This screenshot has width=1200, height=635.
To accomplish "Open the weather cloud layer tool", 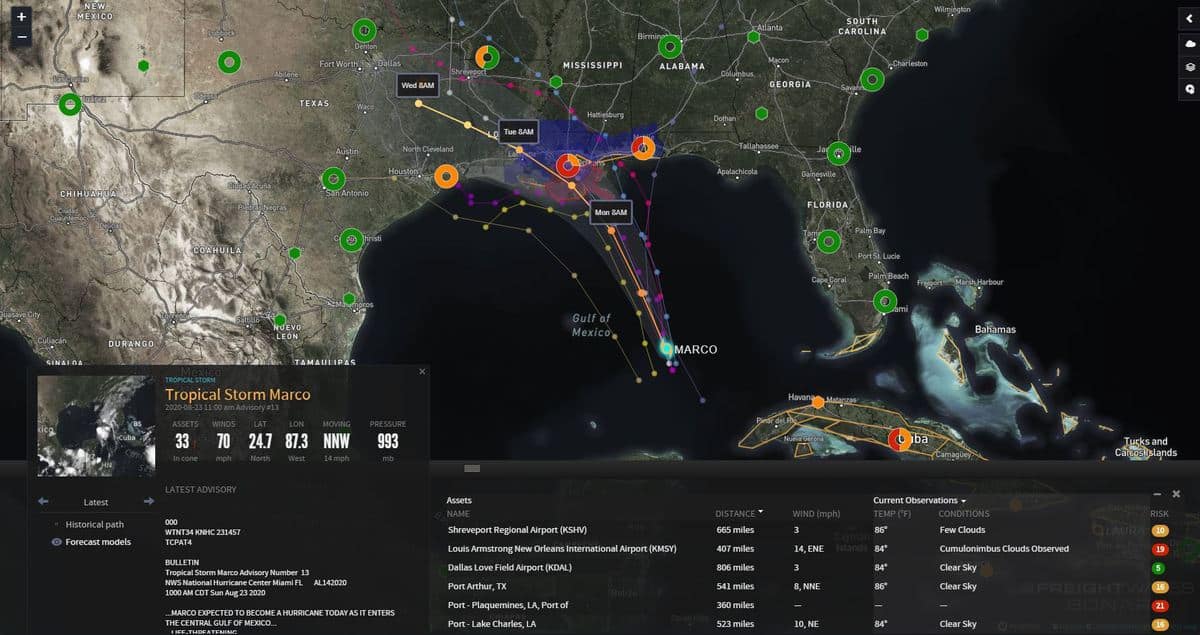I will click(1189, 44).
